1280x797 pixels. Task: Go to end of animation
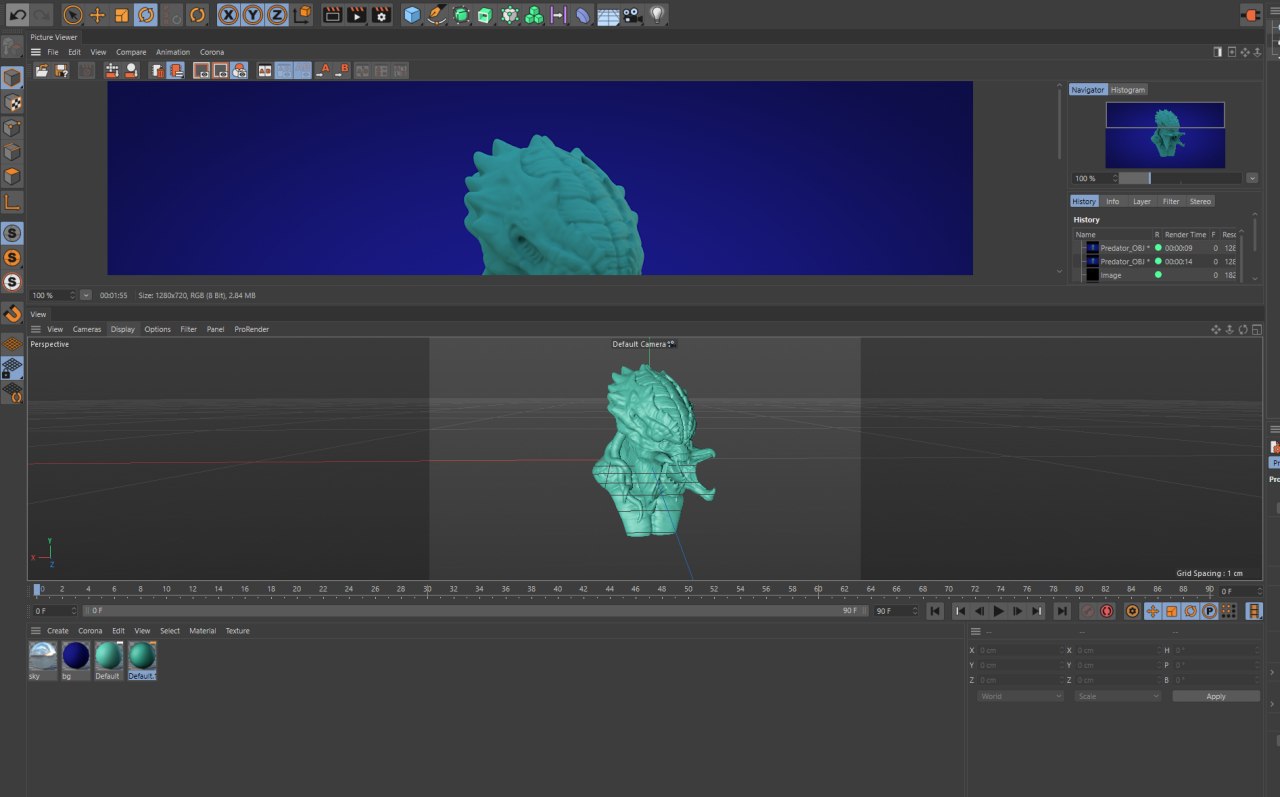(1062, 611)
